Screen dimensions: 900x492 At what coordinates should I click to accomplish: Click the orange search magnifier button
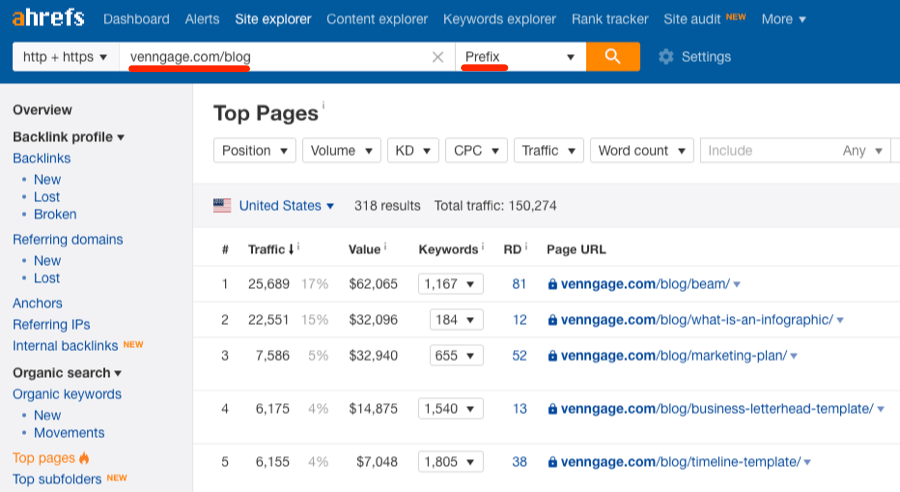tap(613, 57)
